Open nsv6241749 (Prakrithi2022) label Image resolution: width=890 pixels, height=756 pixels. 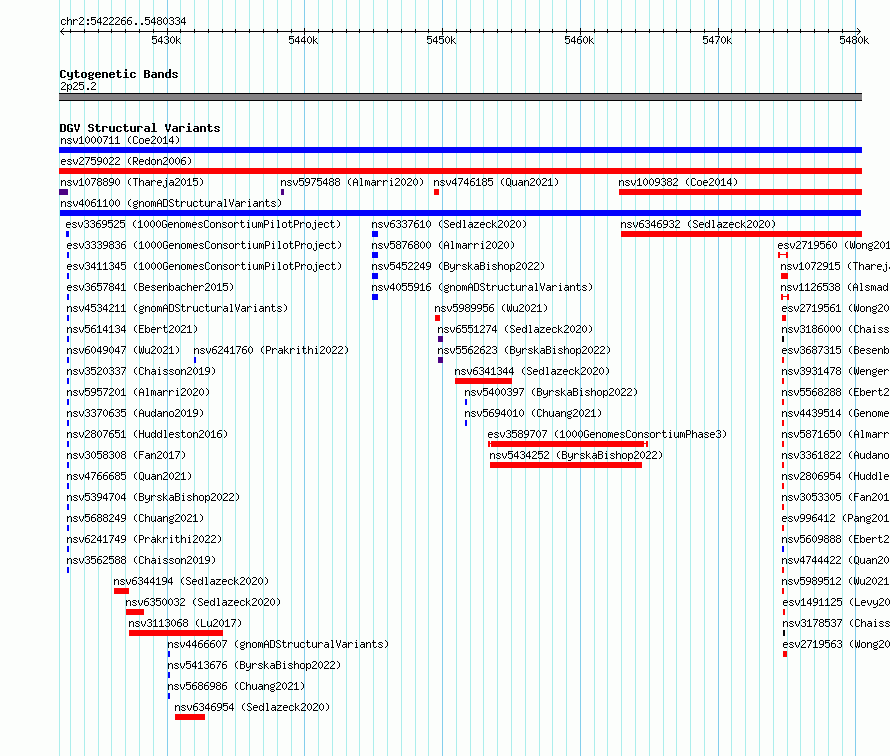click(x=144, y=539)
